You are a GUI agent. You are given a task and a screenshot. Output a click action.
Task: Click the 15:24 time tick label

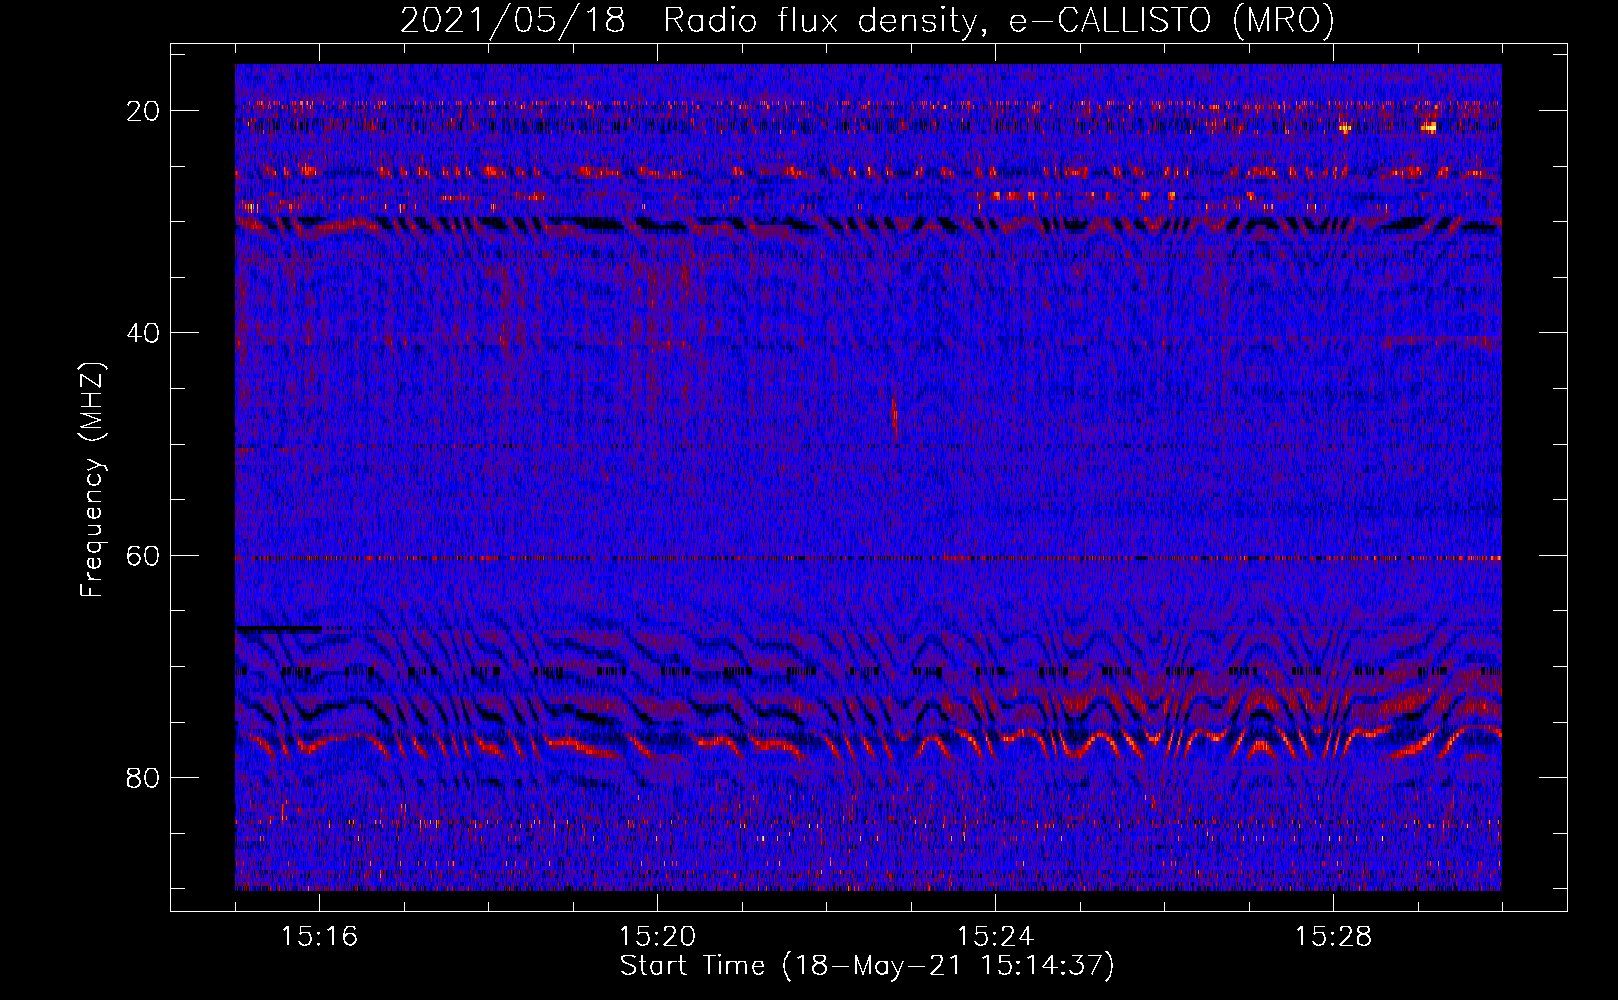coord(995,937)
